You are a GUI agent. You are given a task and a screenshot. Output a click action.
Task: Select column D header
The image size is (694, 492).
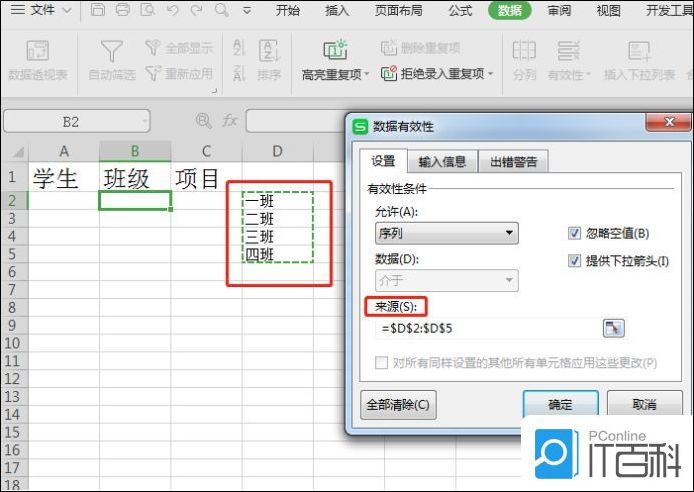tap(278, 151)
